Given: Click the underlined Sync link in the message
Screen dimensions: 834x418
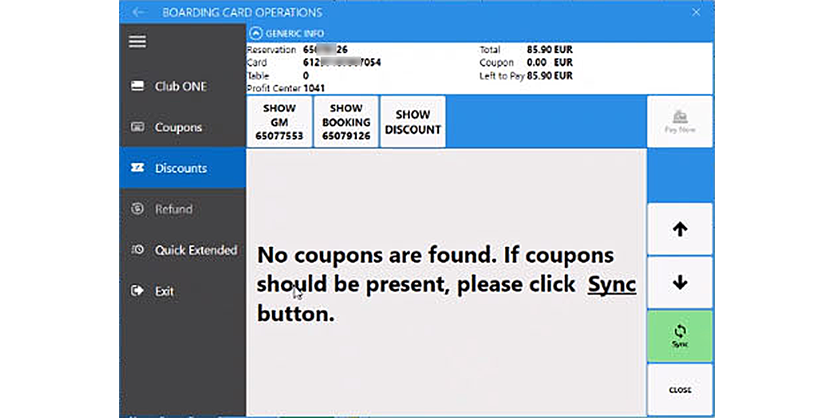Looking at the screenshot, I should point(611,284).
